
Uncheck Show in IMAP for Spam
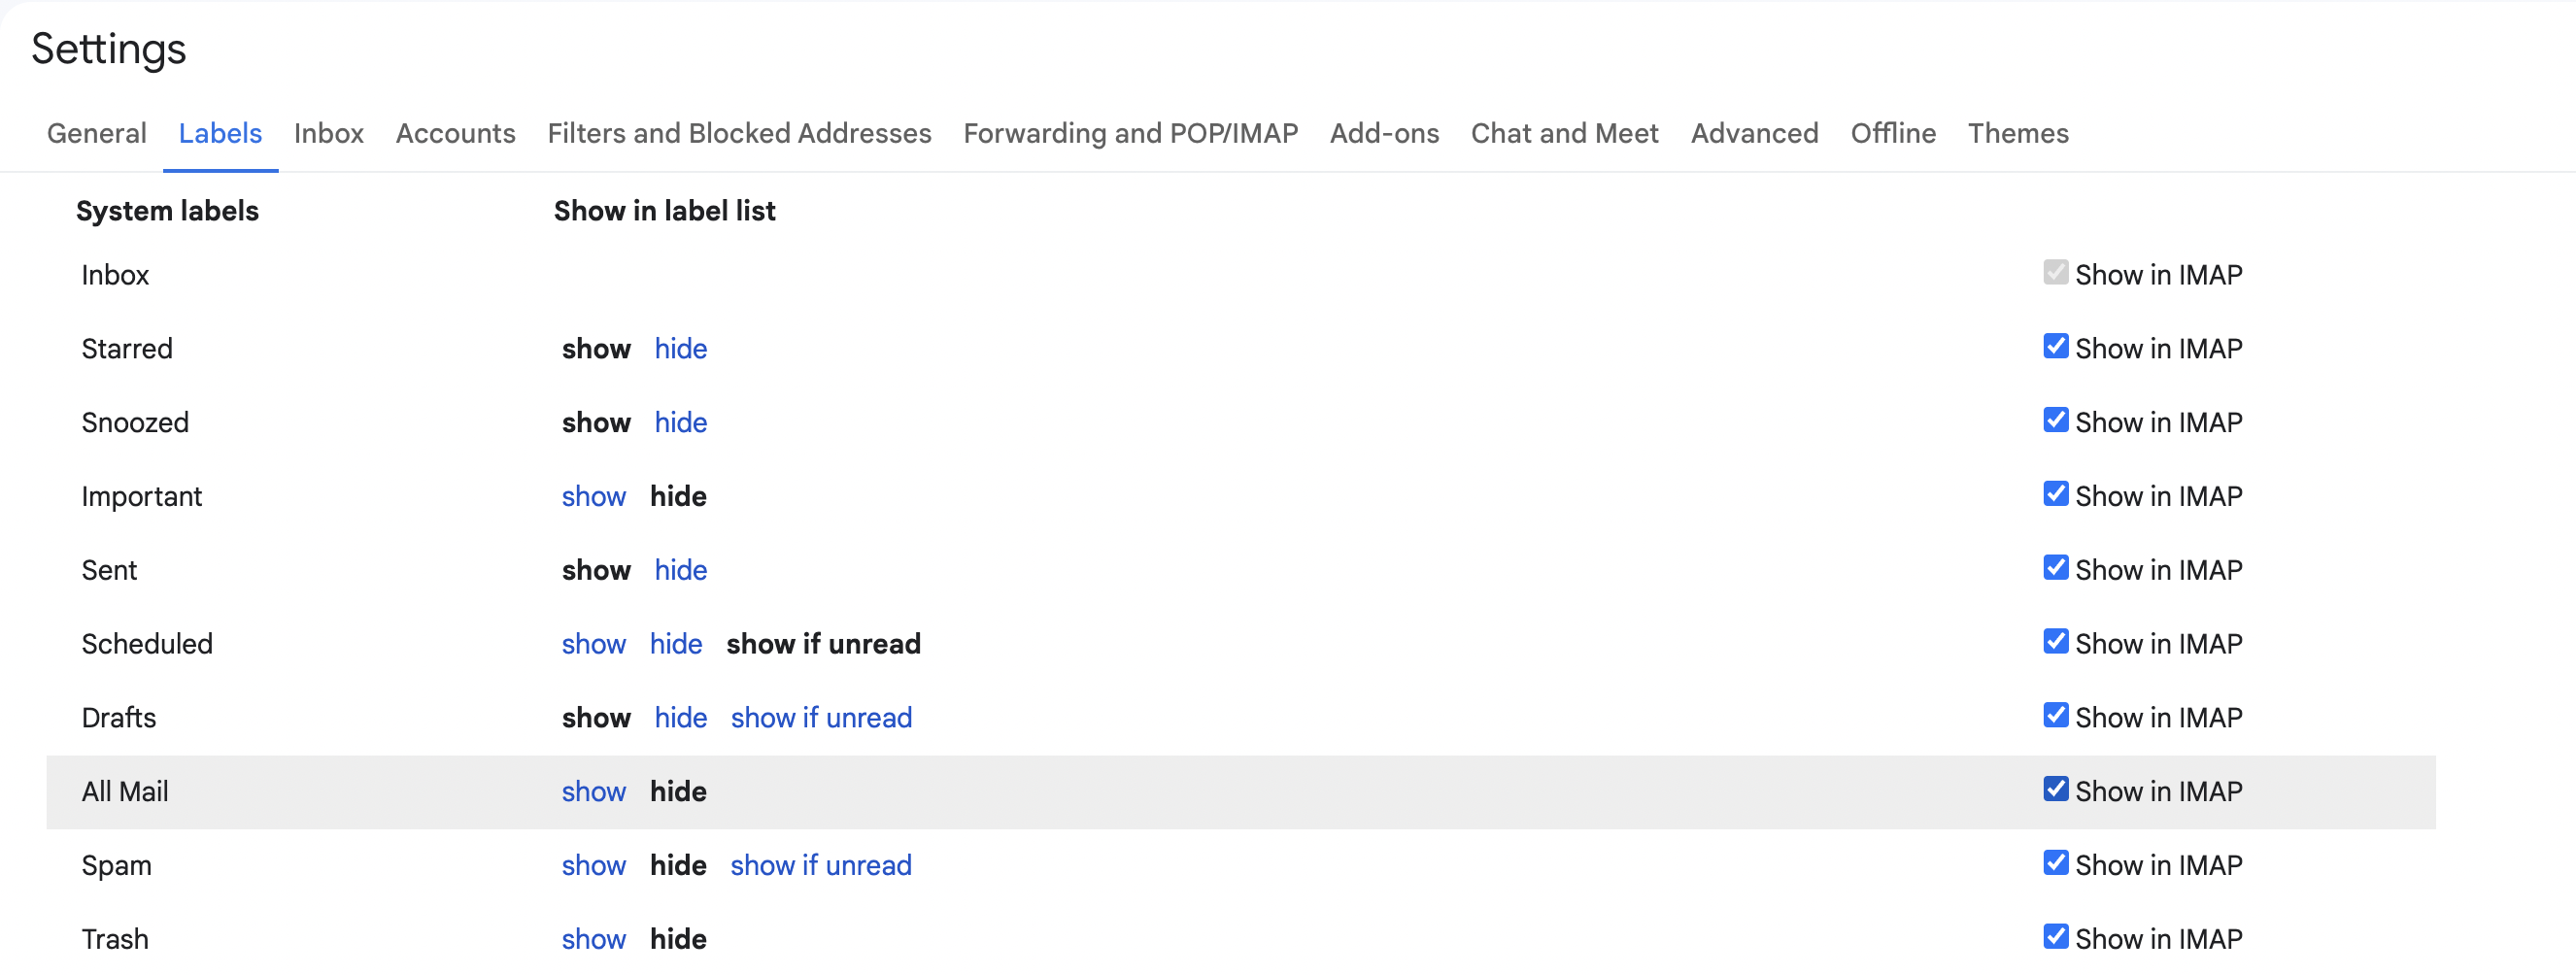tap(2055, 863)
